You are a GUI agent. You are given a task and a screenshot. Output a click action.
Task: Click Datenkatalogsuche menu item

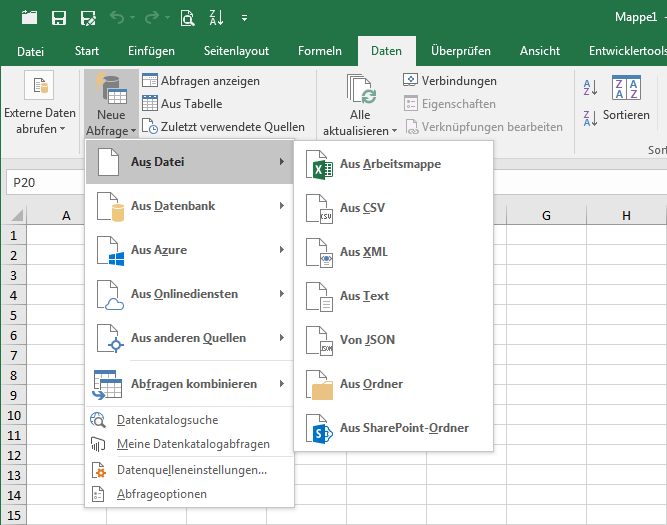[190, 420]
